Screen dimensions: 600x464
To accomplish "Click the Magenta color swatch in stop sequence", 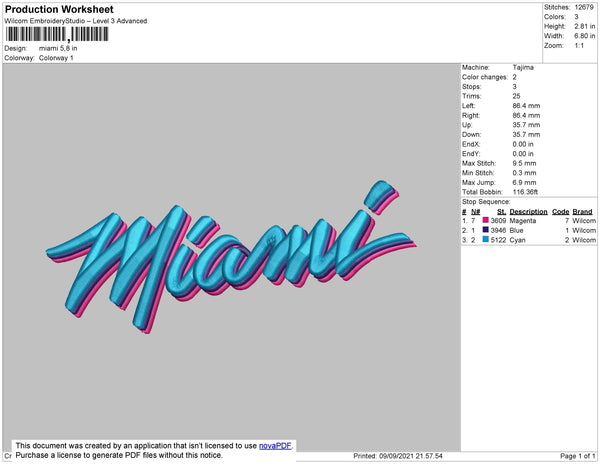I will pyautogui.click(x=486, y=220).
